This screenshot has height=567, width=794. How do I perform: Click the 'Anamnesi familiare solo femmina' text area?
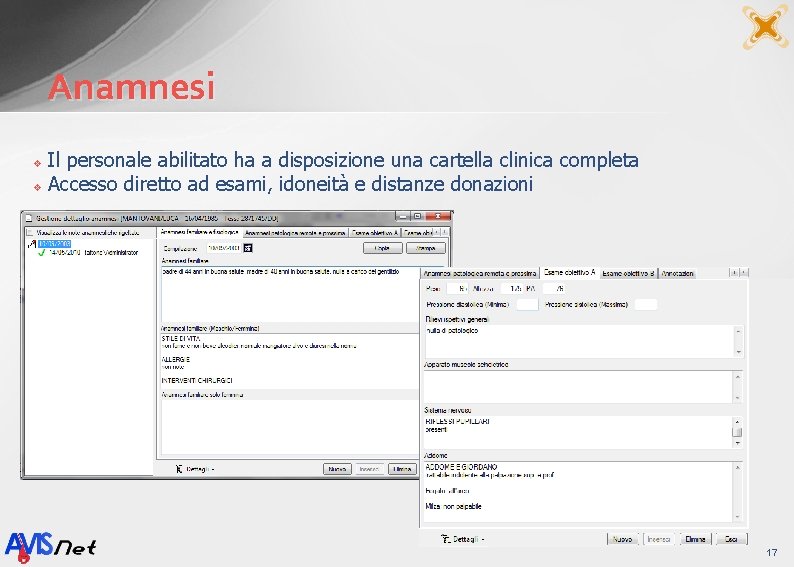tap(290, 428)
